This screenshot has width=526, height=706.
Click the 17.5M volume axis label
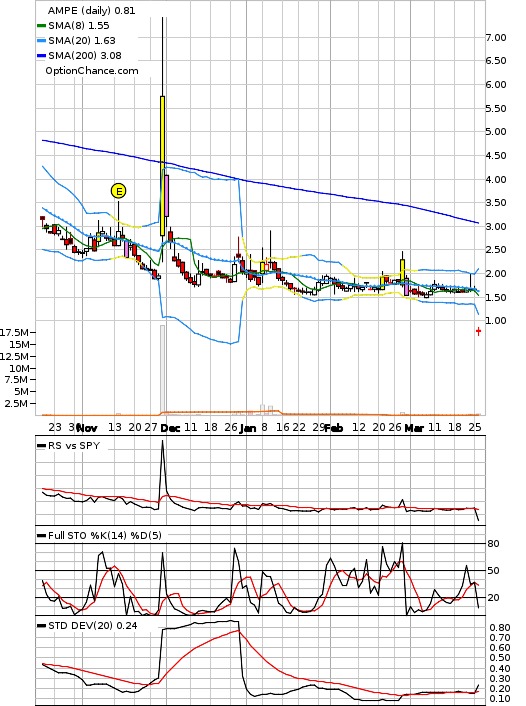click(14, 333)
